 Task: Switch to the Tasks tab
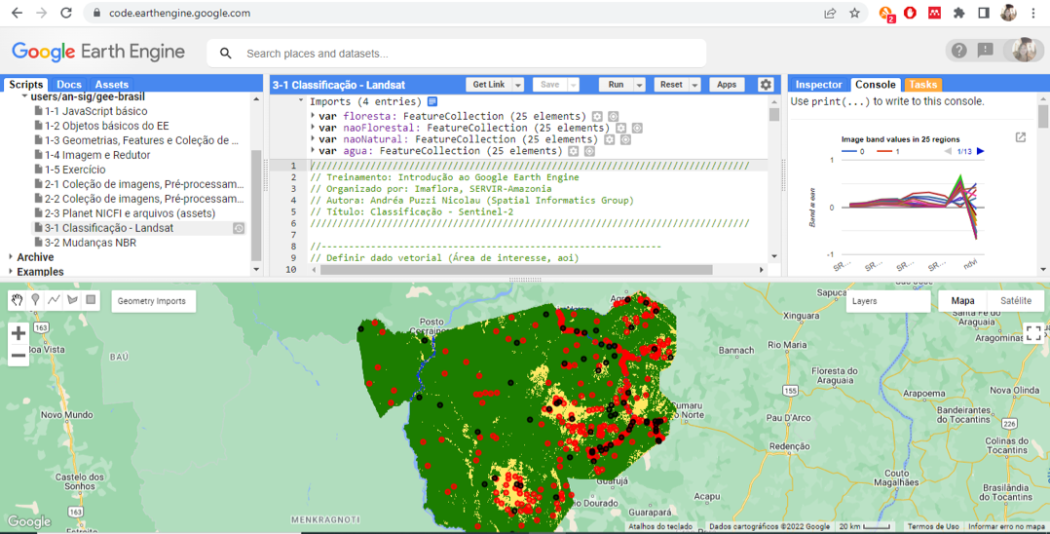(923, 84)
